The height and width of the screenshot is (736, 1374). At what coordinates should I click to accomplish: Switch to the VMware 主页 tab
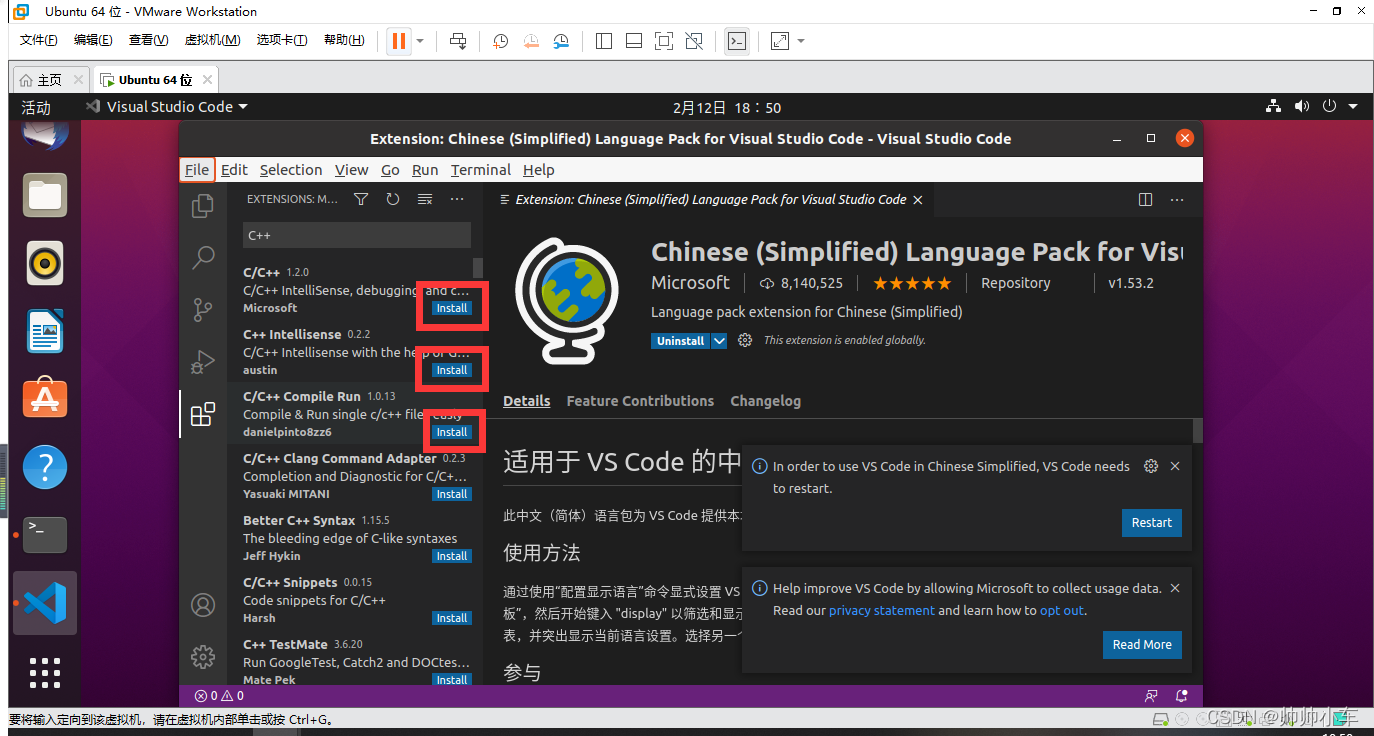coord(50,80)
